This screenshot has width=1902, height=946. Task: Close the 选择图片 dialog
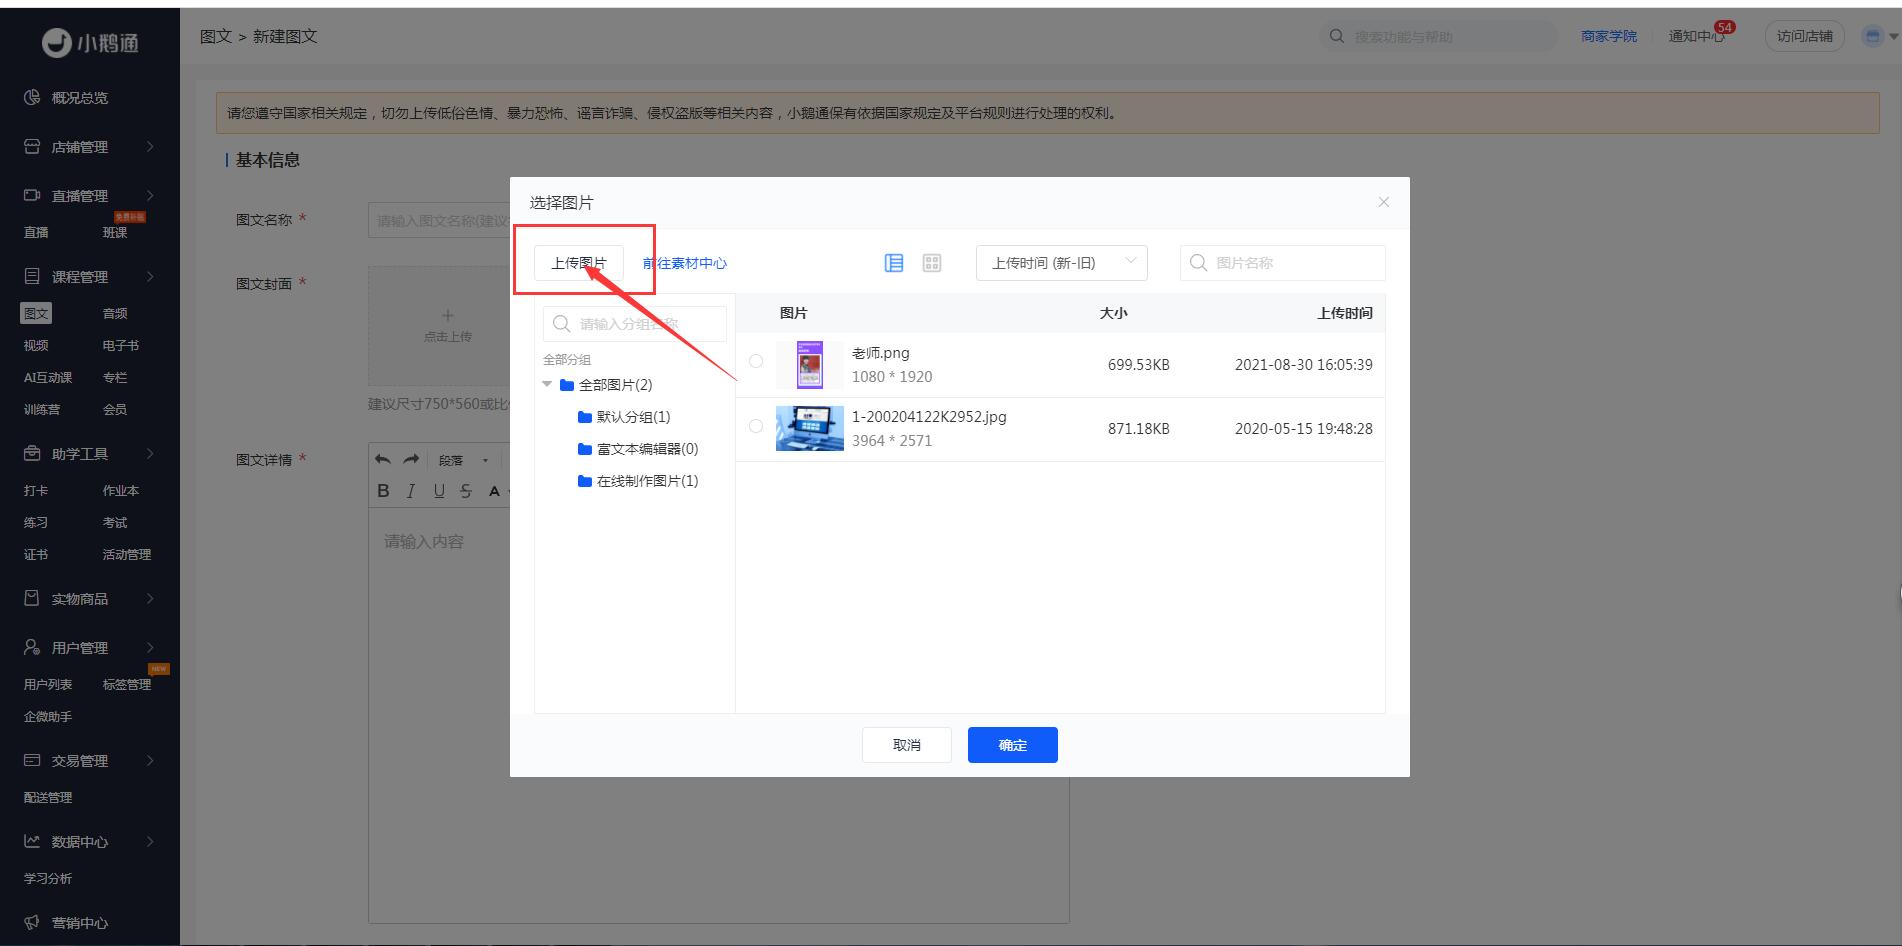coord(1383,202)
